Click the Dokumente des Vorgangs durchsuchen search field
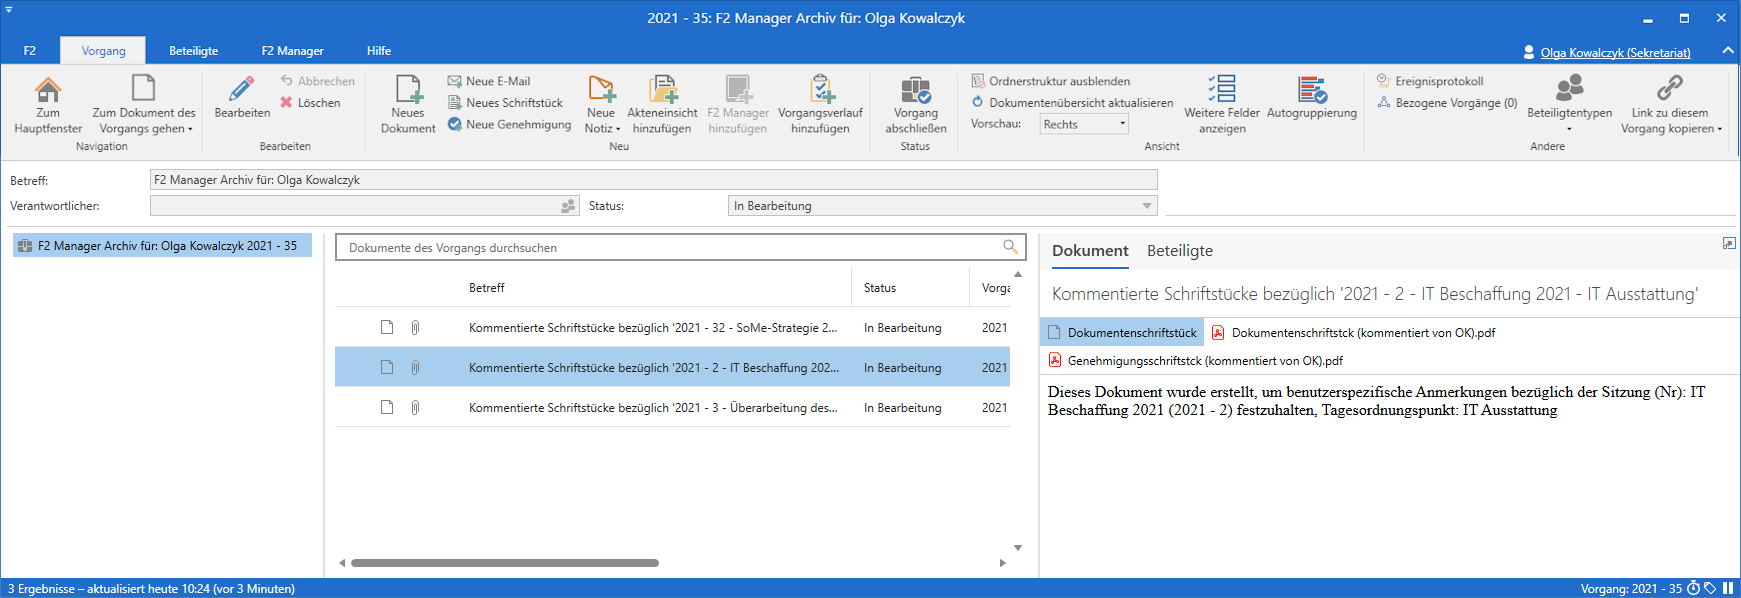The height and width of the screenshot is (598, 1741). 670,247
